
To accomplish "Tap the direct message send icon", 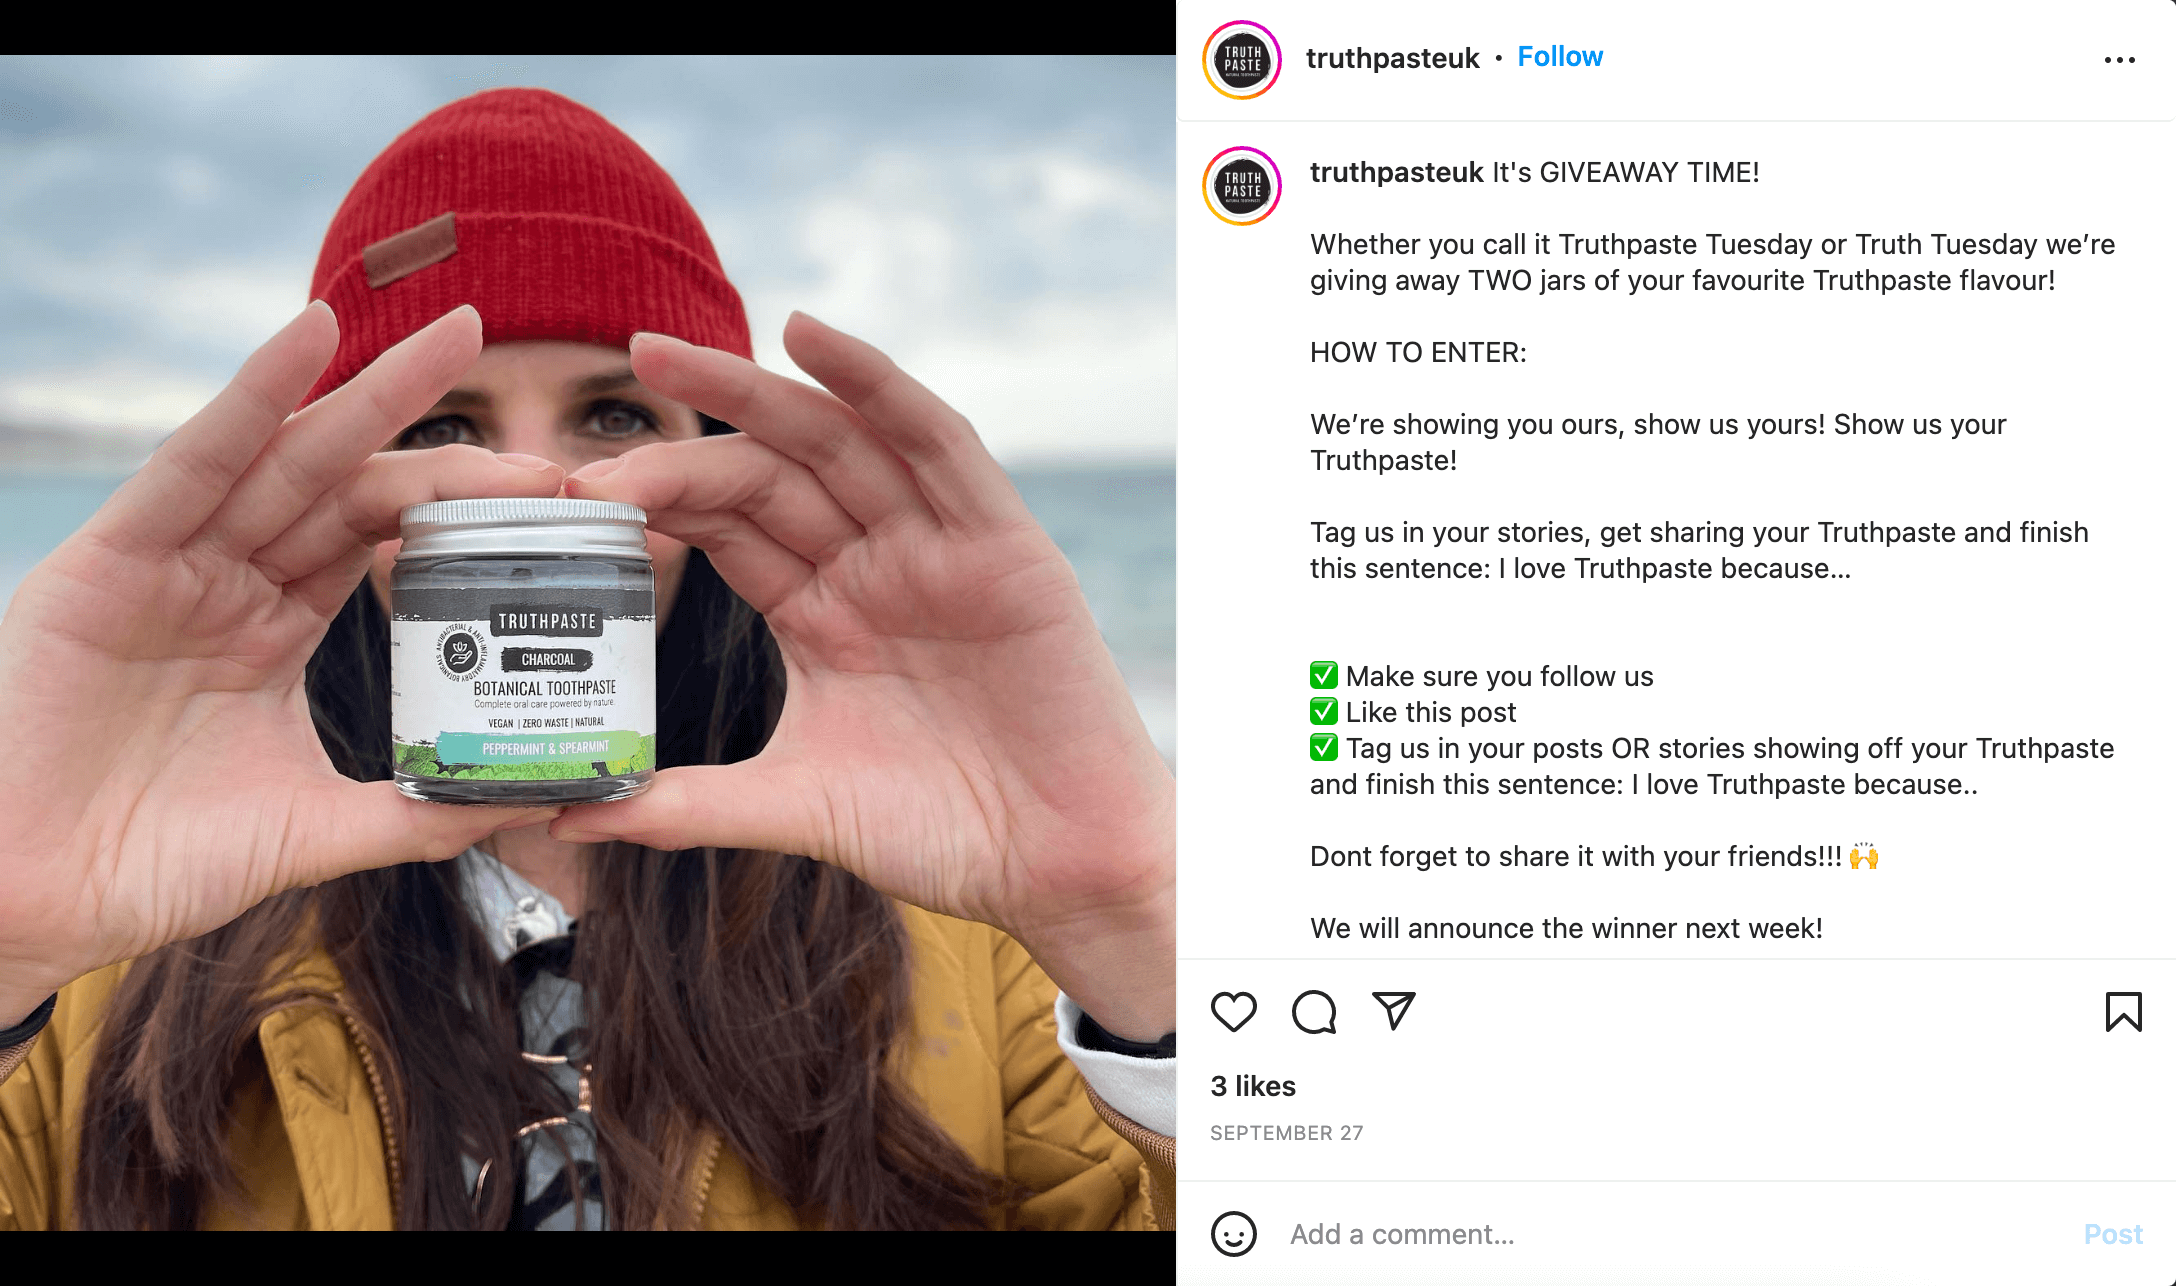I will click(x=1393, y=1010).
